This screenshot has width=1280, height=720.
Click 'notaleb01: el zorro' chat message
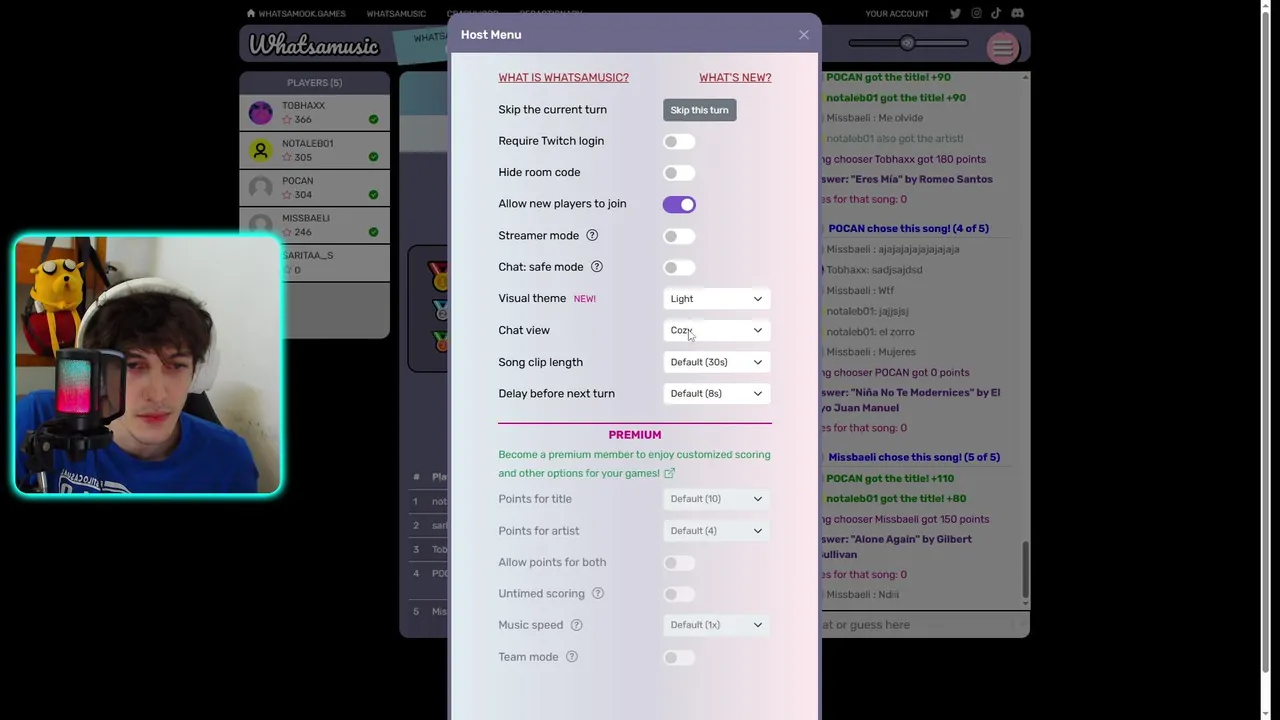pyautogui.click(x=870, y=332)
